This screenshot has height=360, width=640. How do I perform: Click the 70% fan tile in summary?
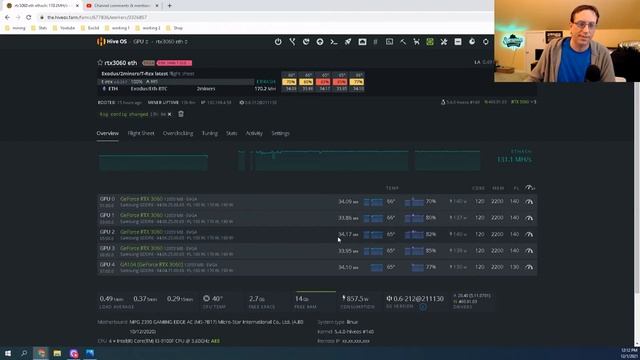[x=289, y=82]
